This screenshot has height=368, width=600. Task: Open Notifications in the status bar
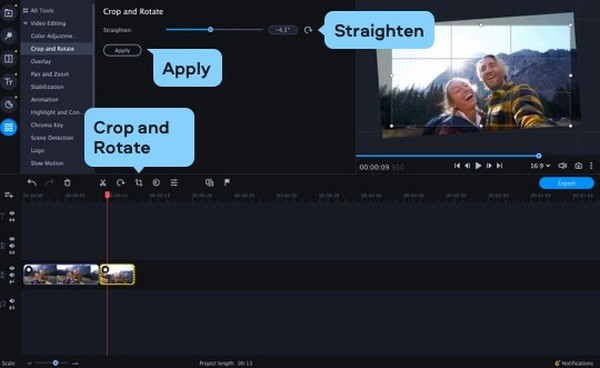[x=574, y=363]
